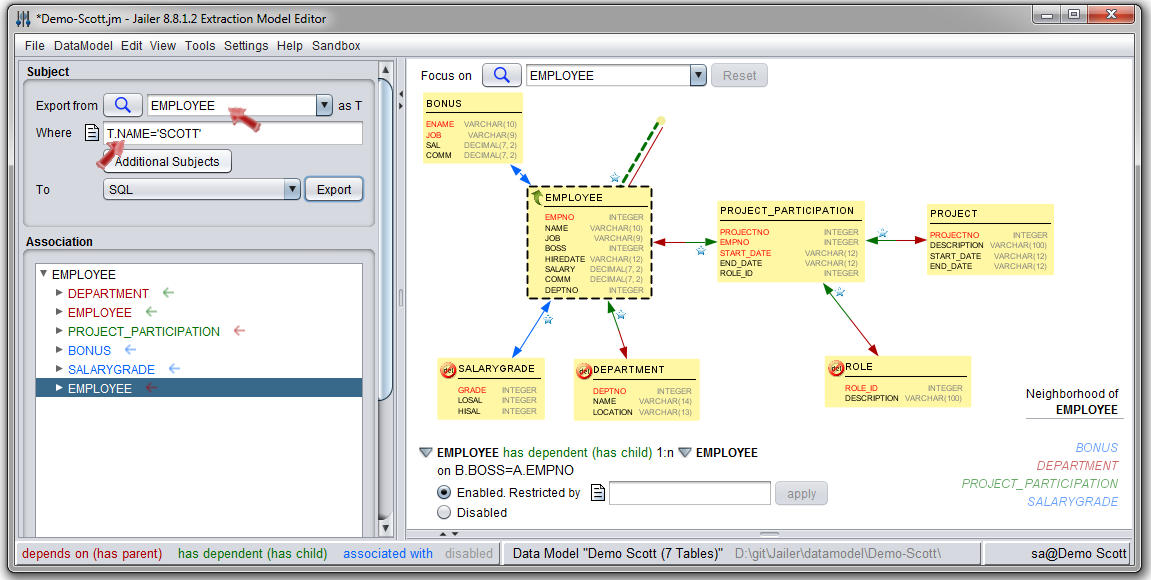Select the Enabled radio button
1151x580 pixels.
click(444, 493)
